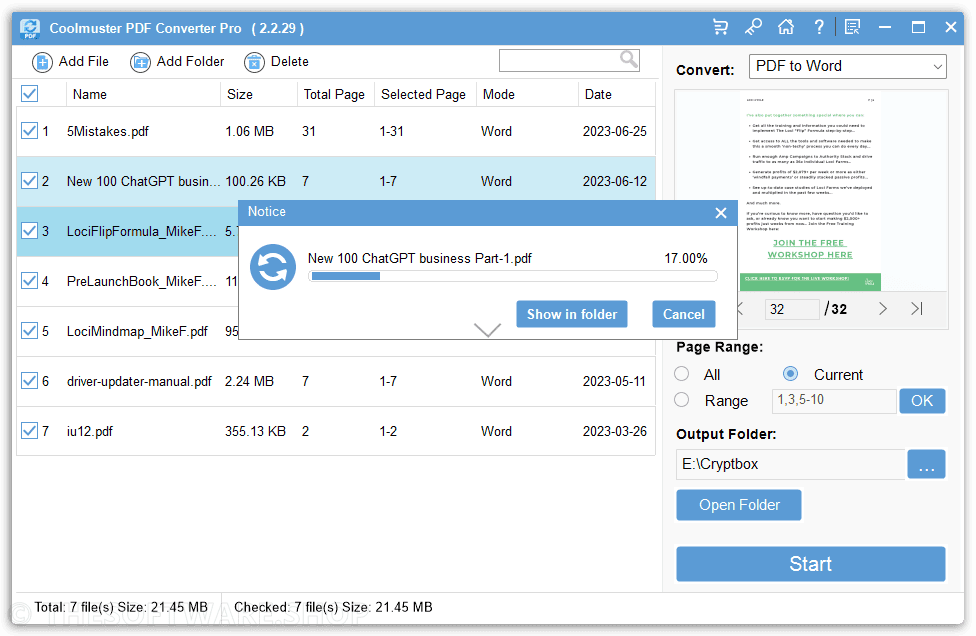
Task: Click the Add Folder icon
Action: [140, 62]
